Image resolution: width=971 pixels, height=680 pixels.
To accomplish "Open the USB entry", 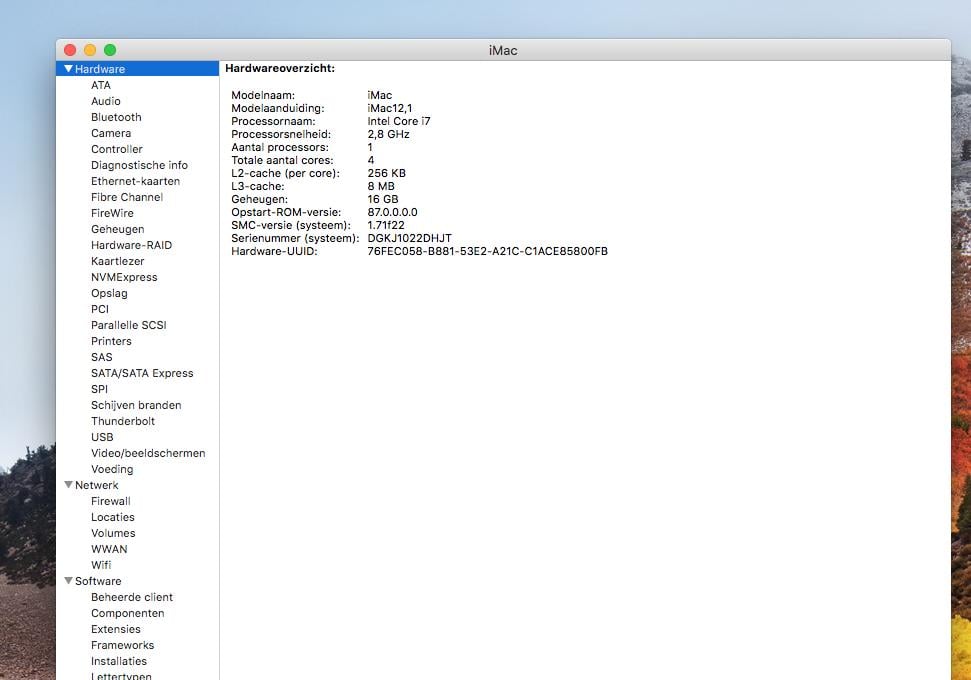I will (x=102, y=437).
